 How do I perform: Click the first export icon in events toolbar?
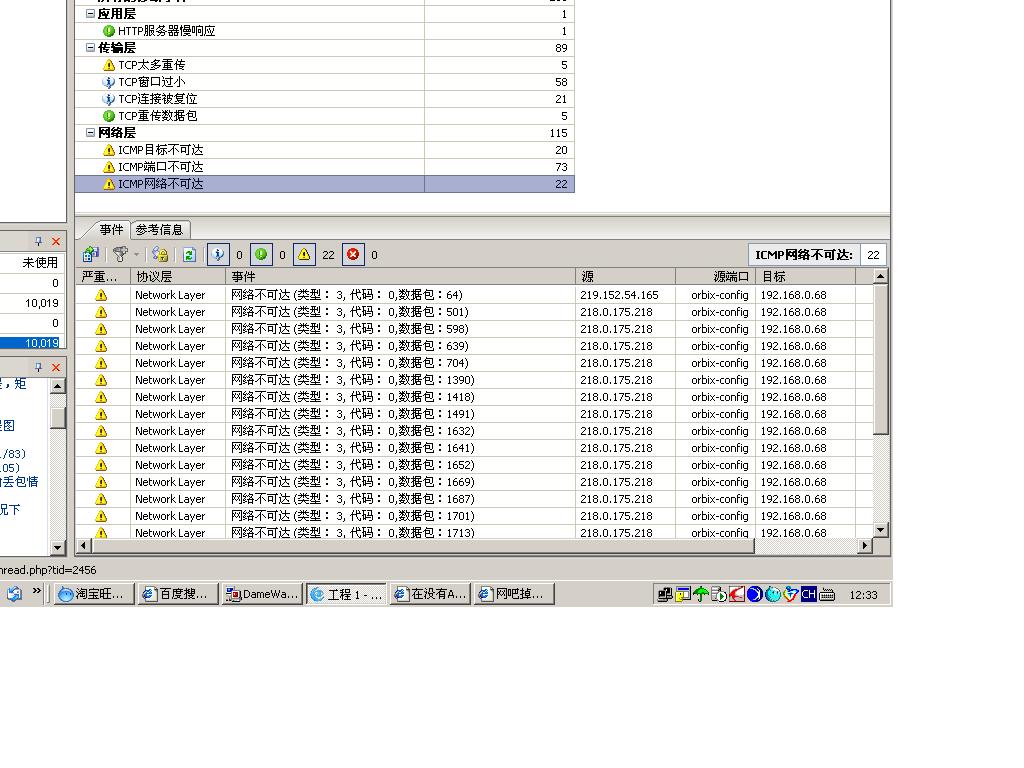pos(91,255)
